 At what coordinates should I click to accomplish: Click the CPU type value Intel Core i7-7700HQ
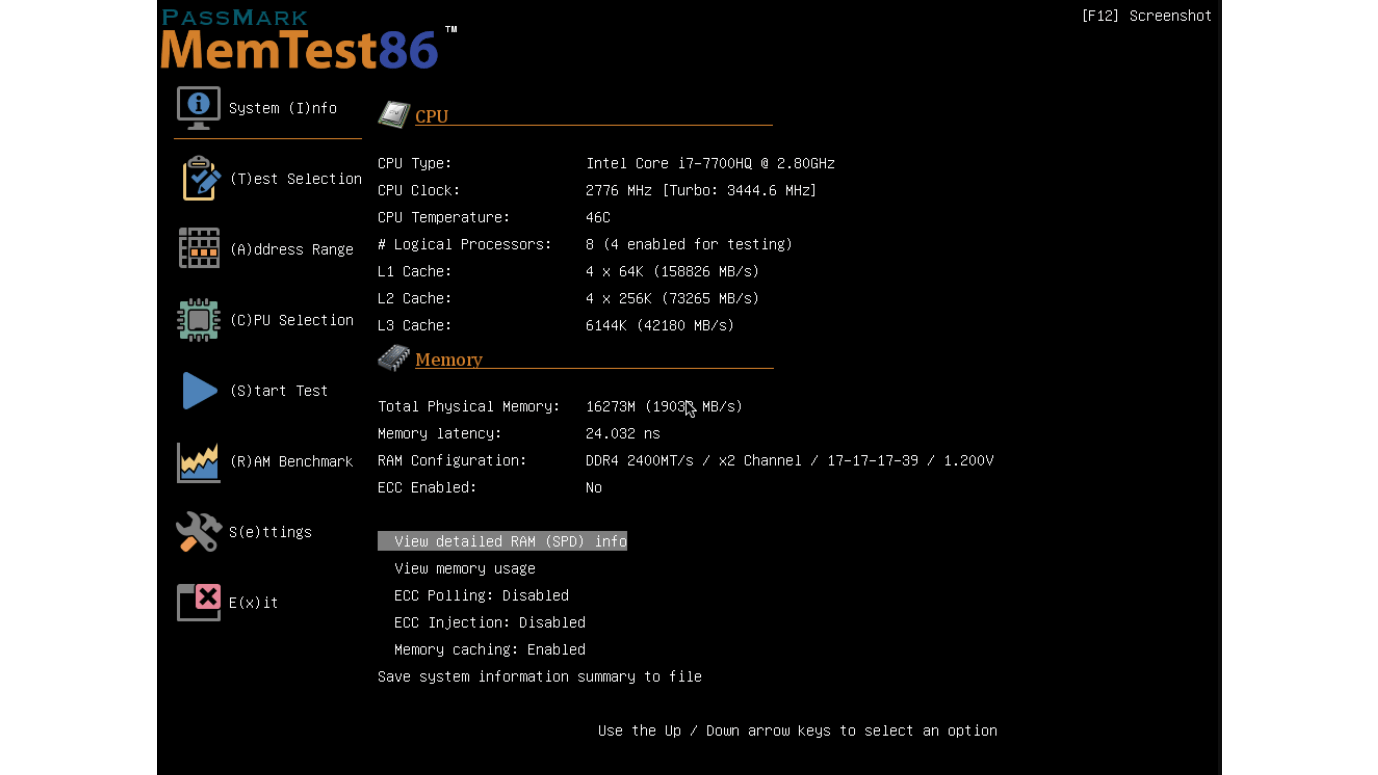click(710, 163)
